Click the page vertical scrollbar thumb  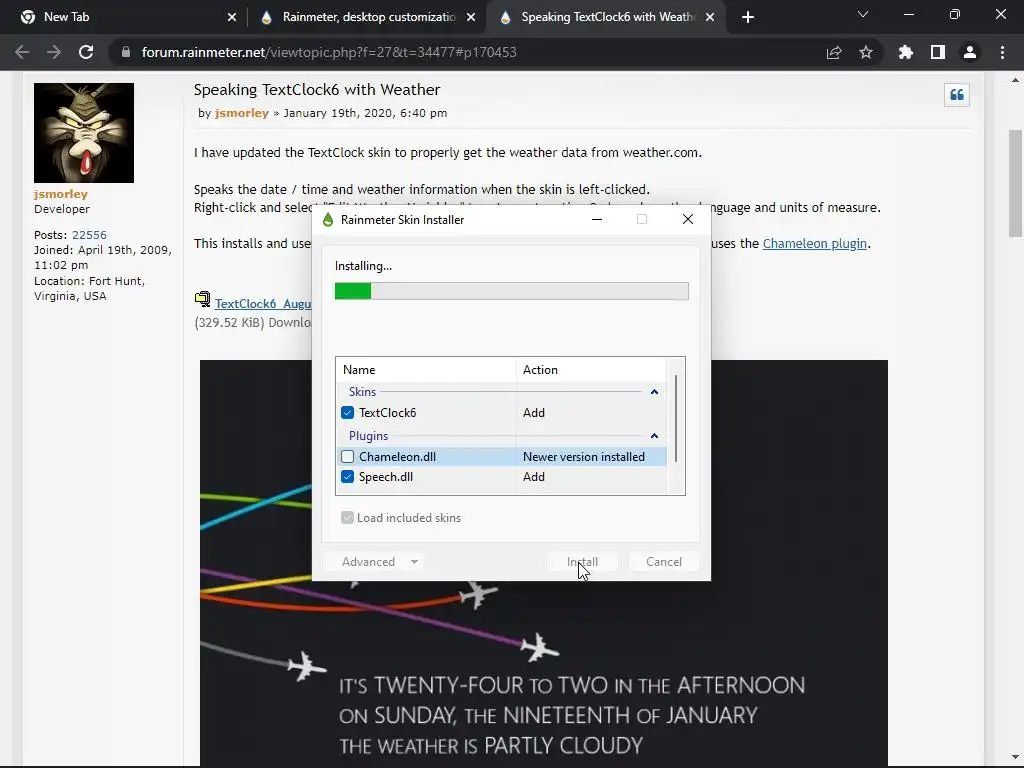coord(1015,184)
